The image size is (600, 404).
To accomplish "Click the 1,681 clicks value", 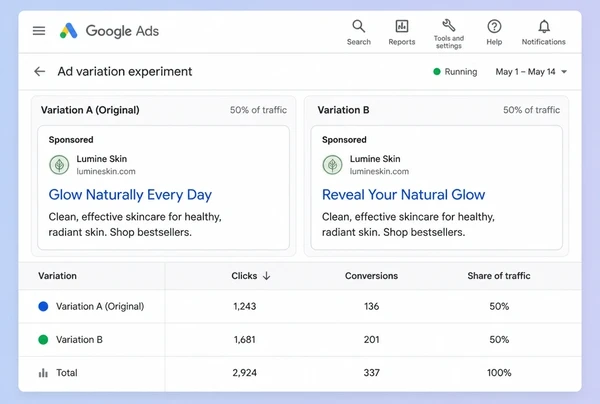I will [245, 340].
